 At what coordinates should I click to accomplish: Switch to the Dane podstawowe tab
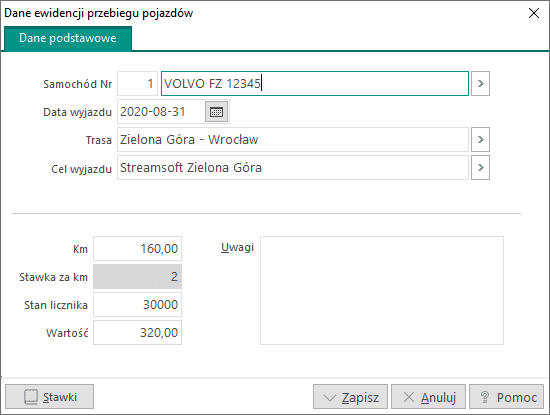68,38
